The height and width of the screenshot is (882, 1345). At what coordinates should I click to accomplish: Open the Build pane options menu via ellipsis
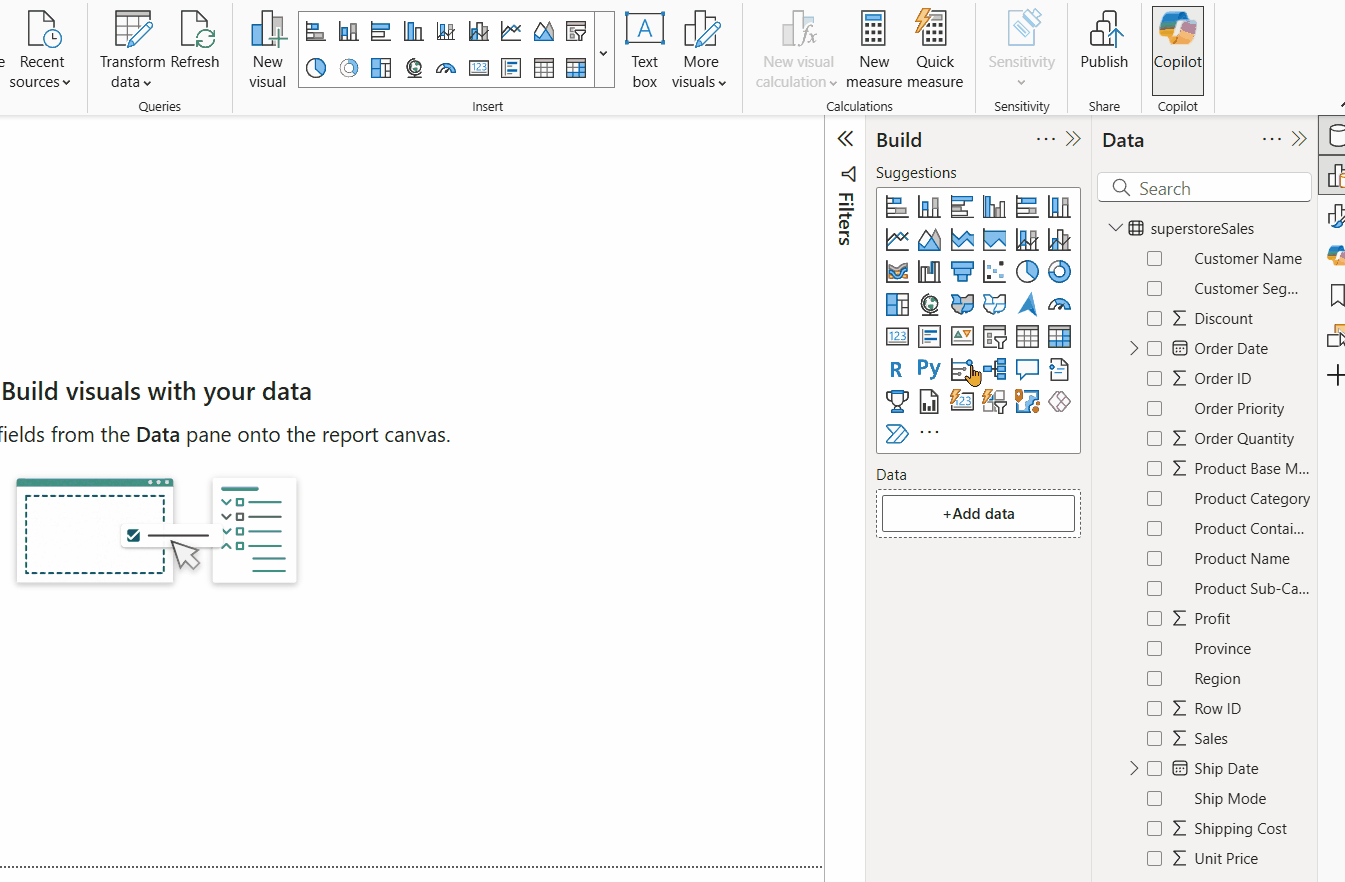pyautogui.click(x=1046, y=139)
